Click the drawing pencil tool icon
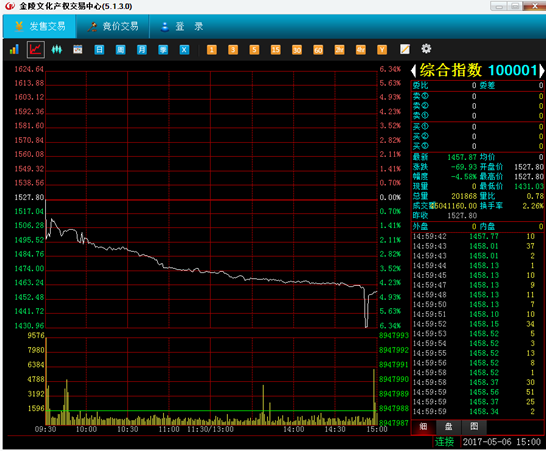The width and height of the screenshot is (546, 451). (405, 49)
